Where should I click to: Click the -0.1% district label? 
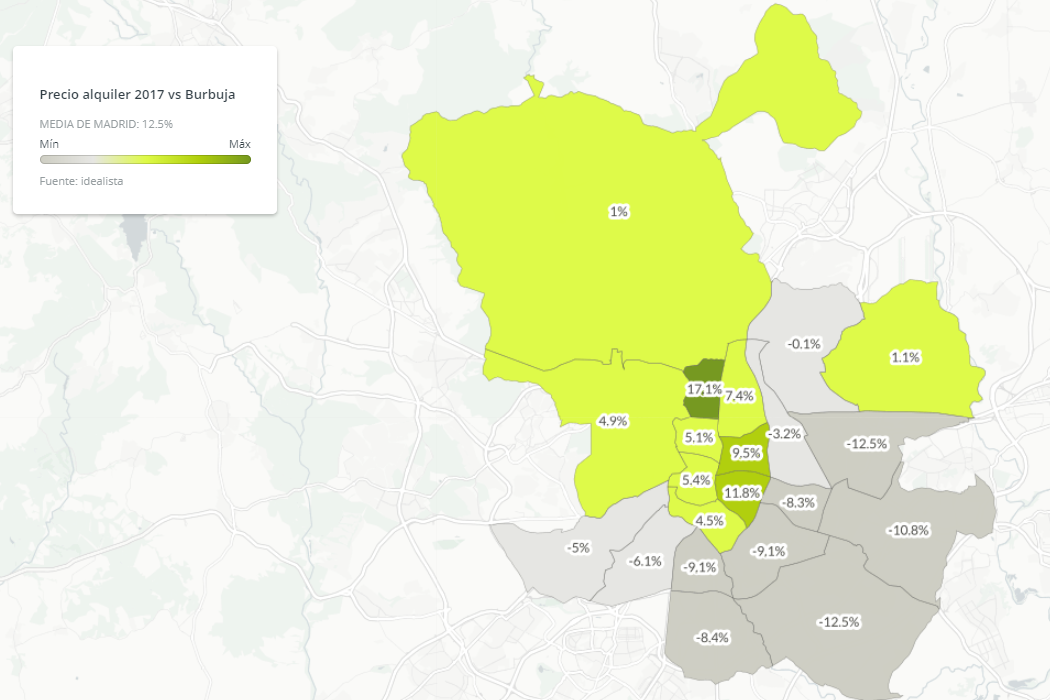tap(803, 343)
